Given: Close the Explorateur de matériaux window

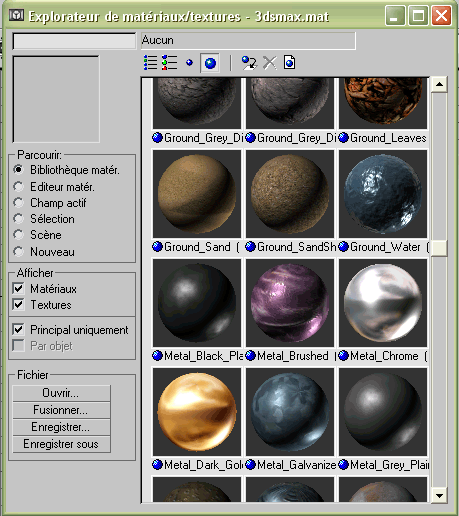Looking at the screenshot, I should (441, 15).
